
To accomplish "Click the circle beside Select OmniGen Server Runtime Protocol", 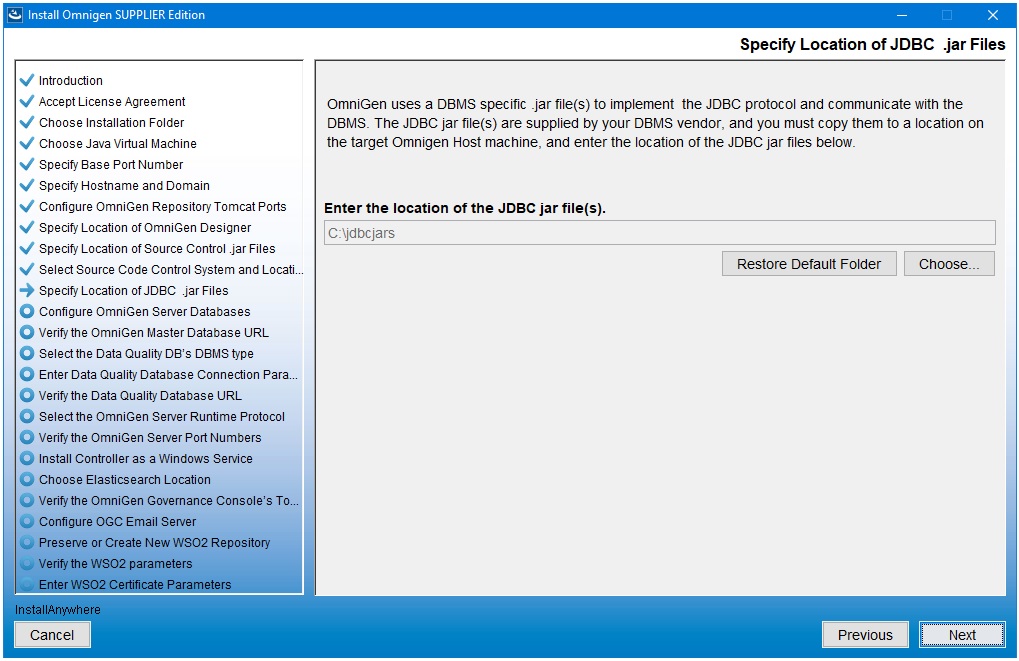I will (27, 416).
